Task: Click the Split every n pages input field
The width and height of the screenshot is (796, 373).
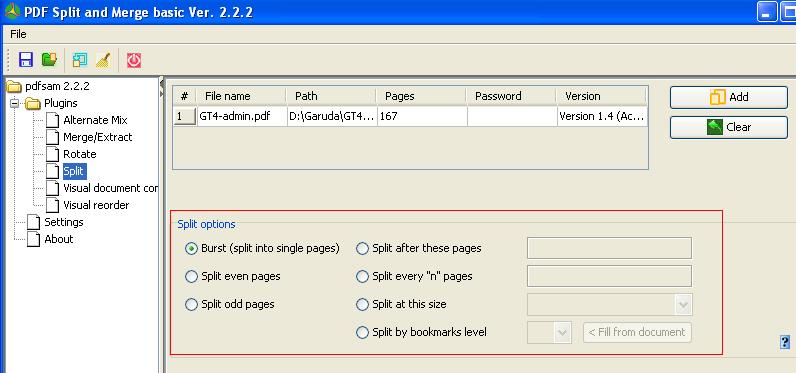Action: [x=609, y=276]
